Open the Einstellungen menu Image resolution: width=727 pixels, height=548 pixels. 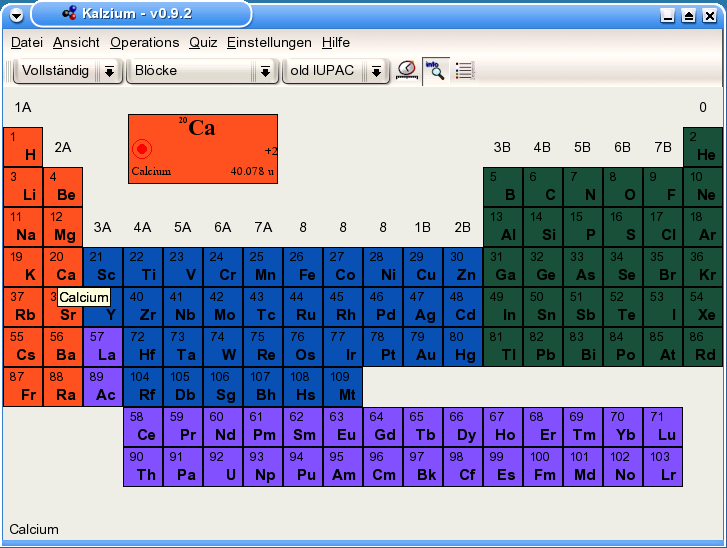point(269,42)
